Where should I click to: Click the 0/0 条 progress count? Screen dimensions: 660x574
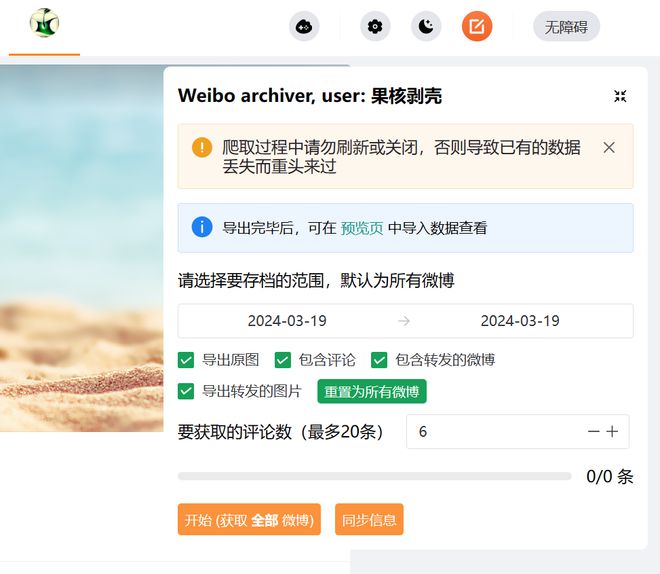click(610, 476)
